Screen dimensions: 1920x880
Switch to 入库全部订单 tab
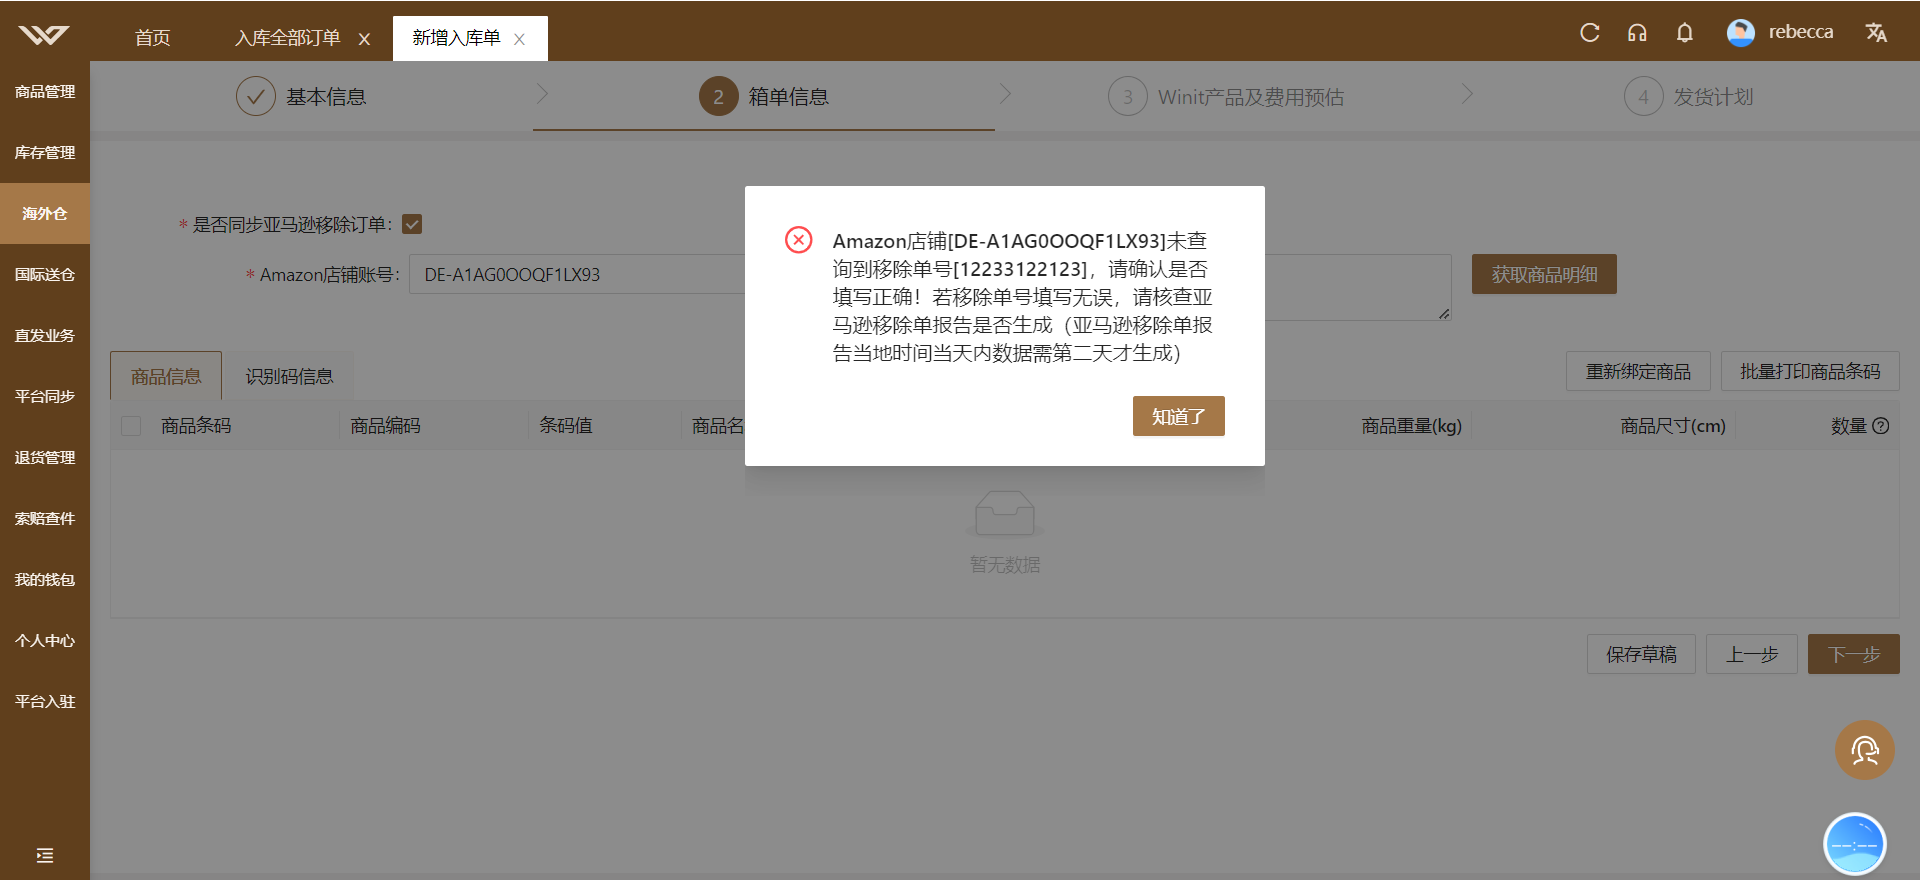click(x=288, y=38)
